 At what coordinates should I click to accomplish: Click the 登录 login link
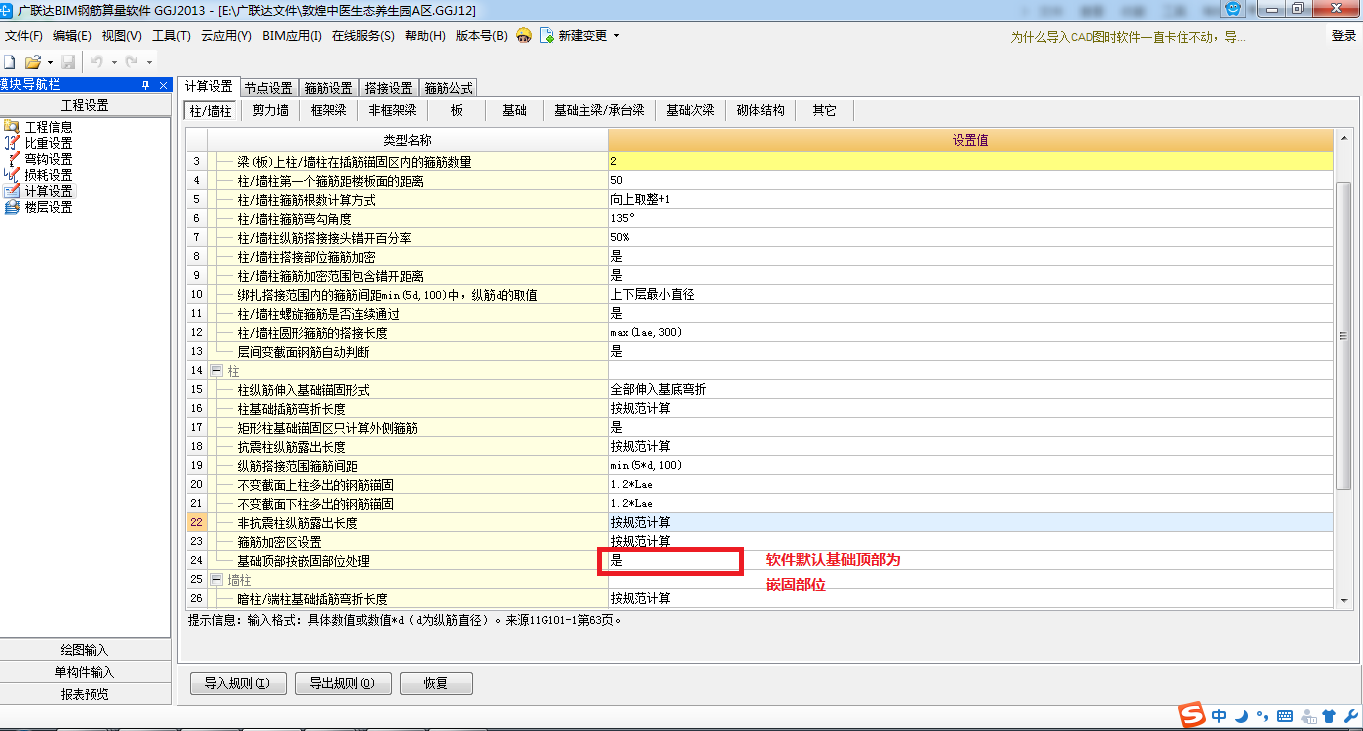pos(1343,36)
